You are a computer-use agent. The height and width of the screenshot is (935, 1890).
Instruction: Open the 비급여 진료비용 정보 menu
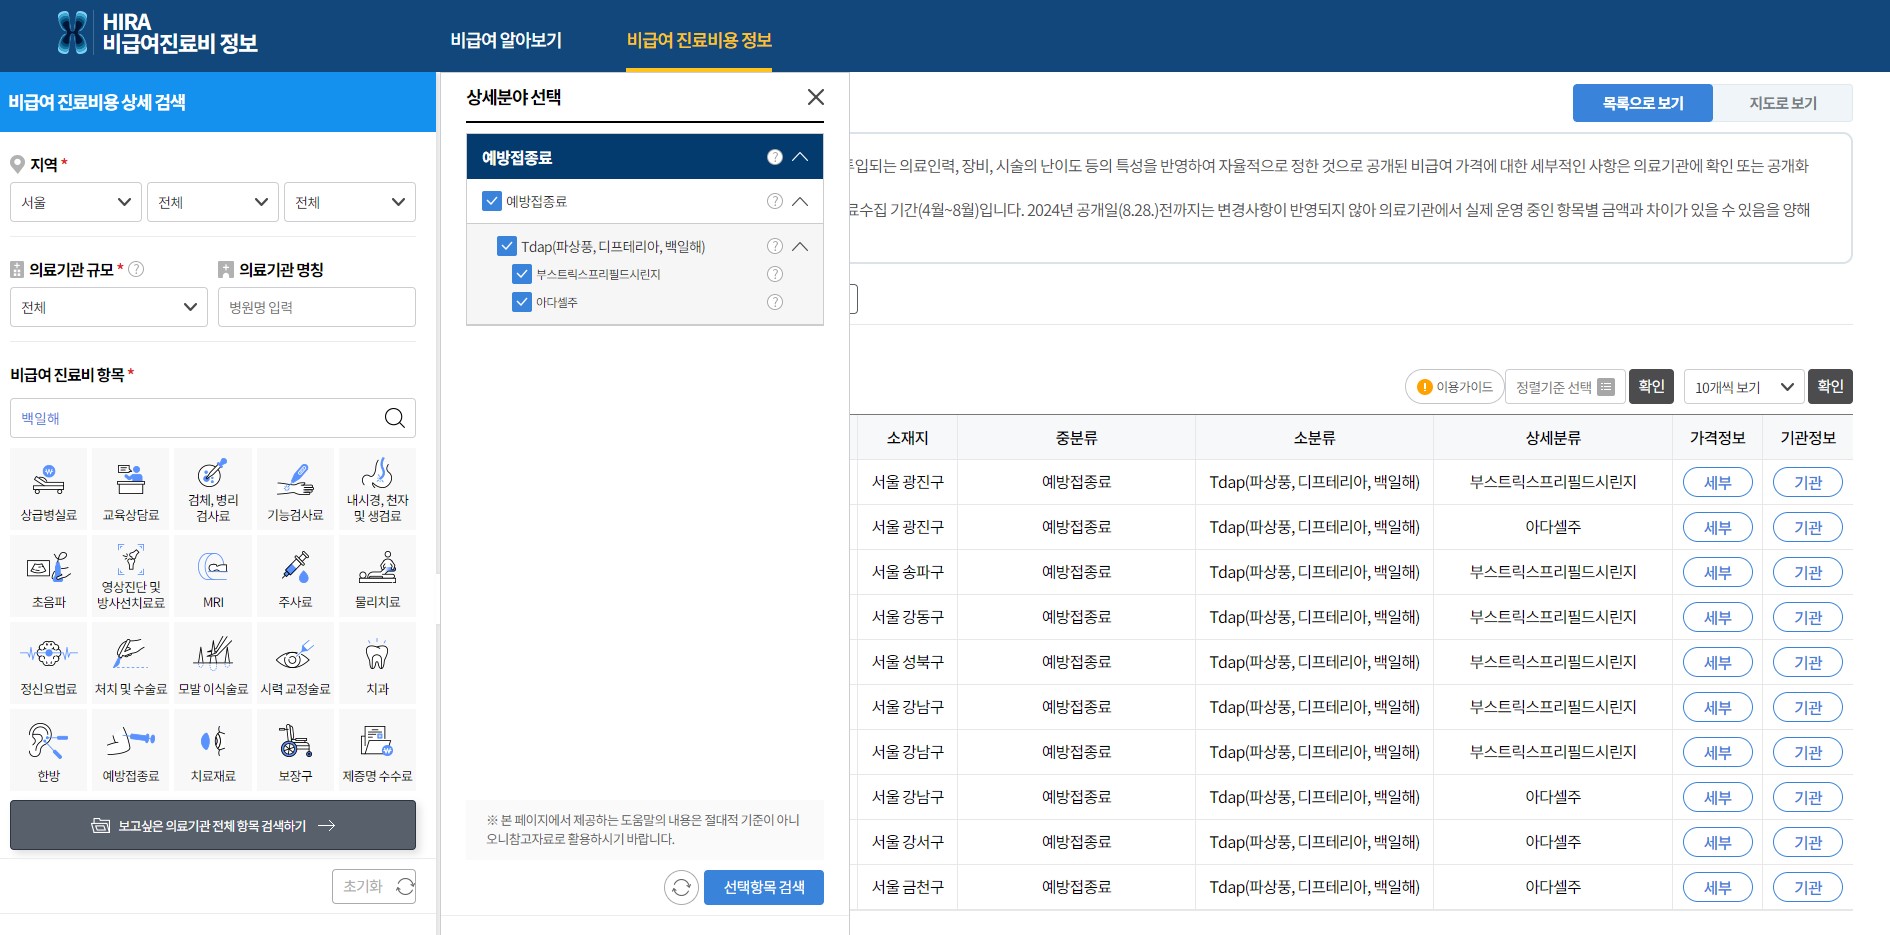[x=699, y=40]
